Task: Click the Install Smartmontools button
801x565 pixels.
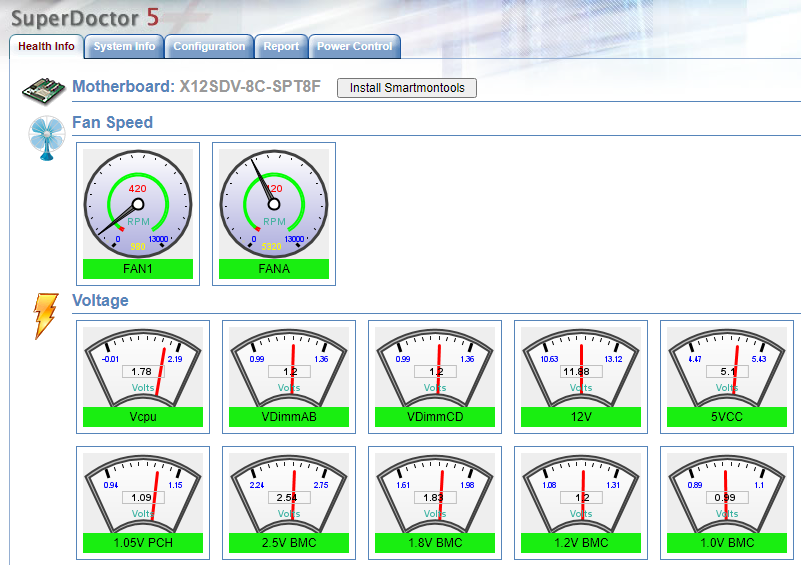Action: tap(407, 88)
